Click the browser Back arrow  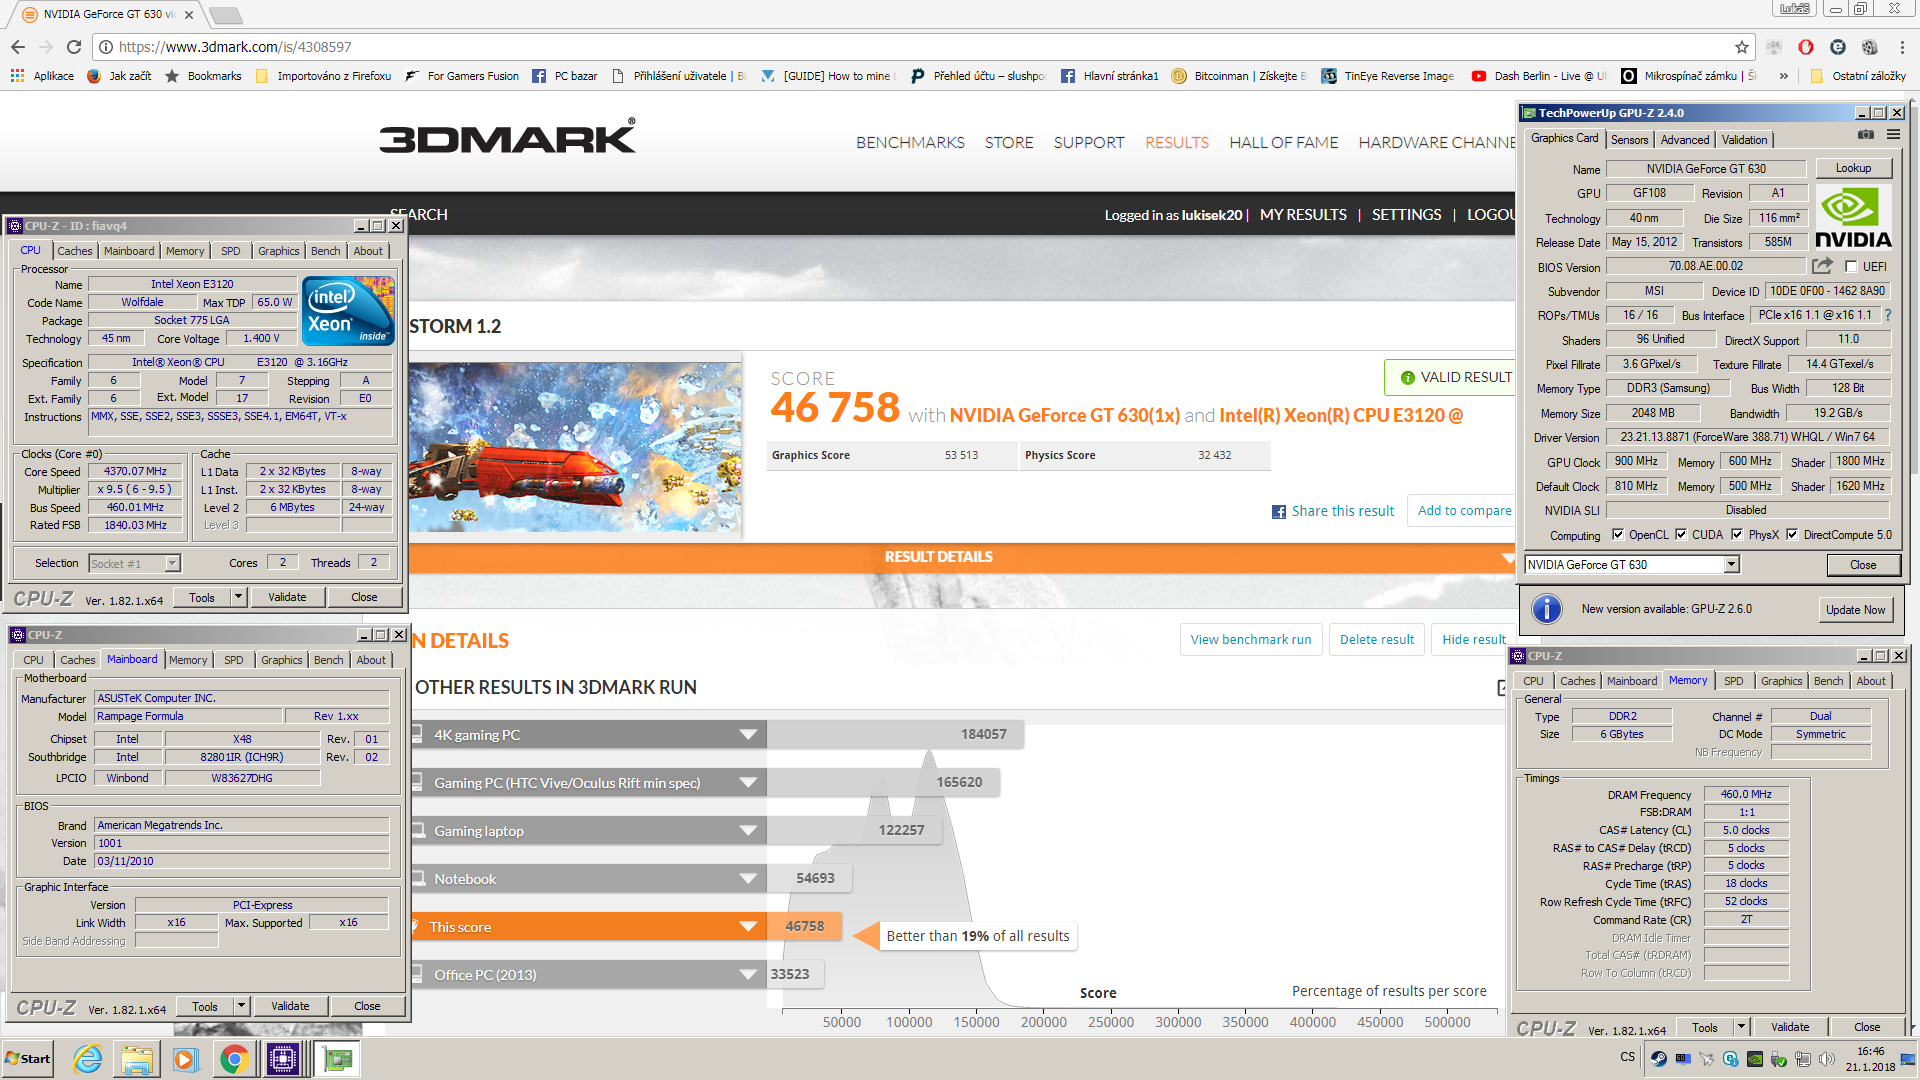coord(18,47)
